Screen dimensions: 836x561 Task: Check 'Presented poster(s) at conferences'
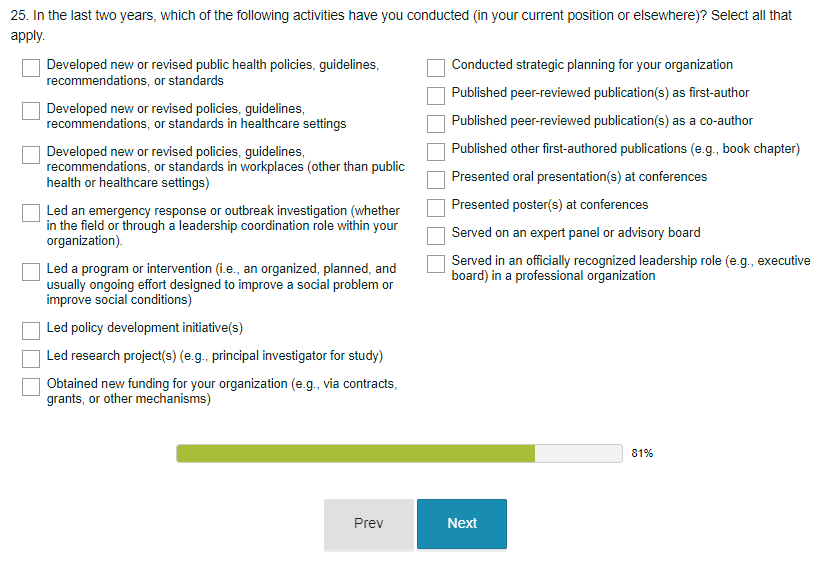(436, 208)
